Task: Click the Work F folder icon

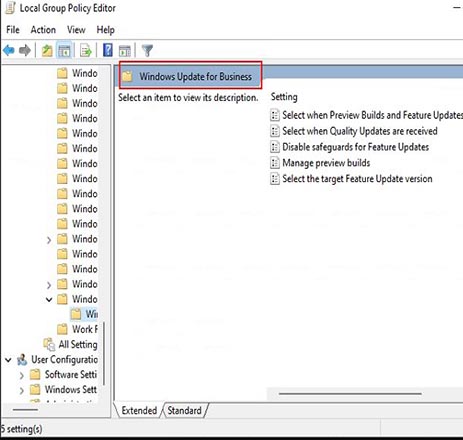Action: click(x=62, y=329)
